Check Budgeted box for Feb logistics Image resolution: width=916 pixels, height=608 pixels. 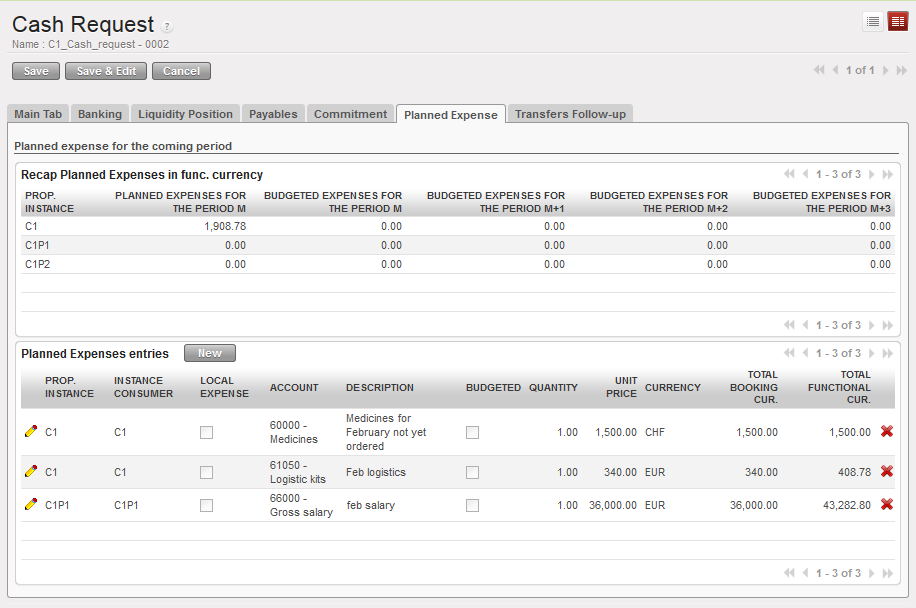472,472
